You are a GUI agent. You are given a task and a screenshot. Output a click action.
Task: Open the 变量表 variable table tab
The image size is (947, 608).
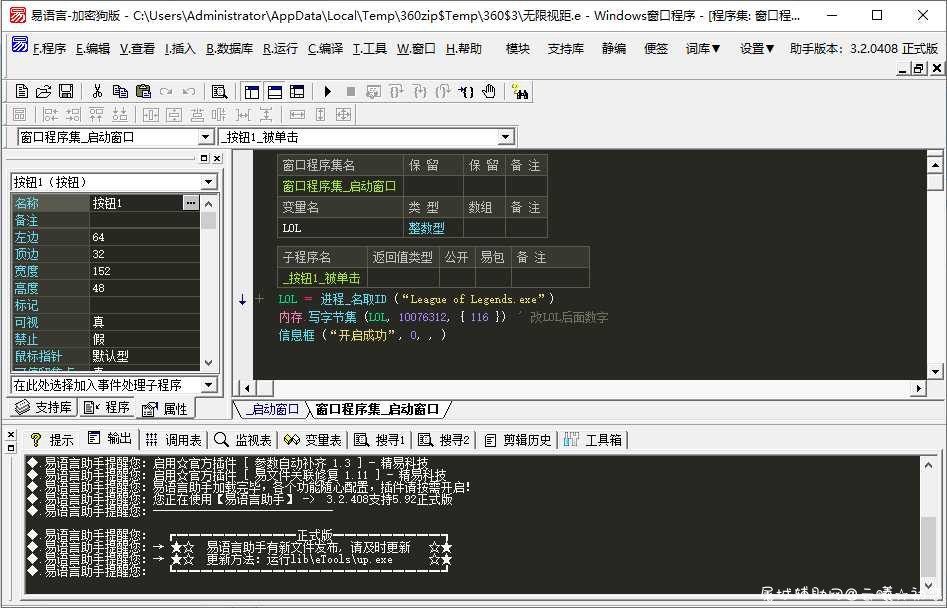click(x=313, y=440)
